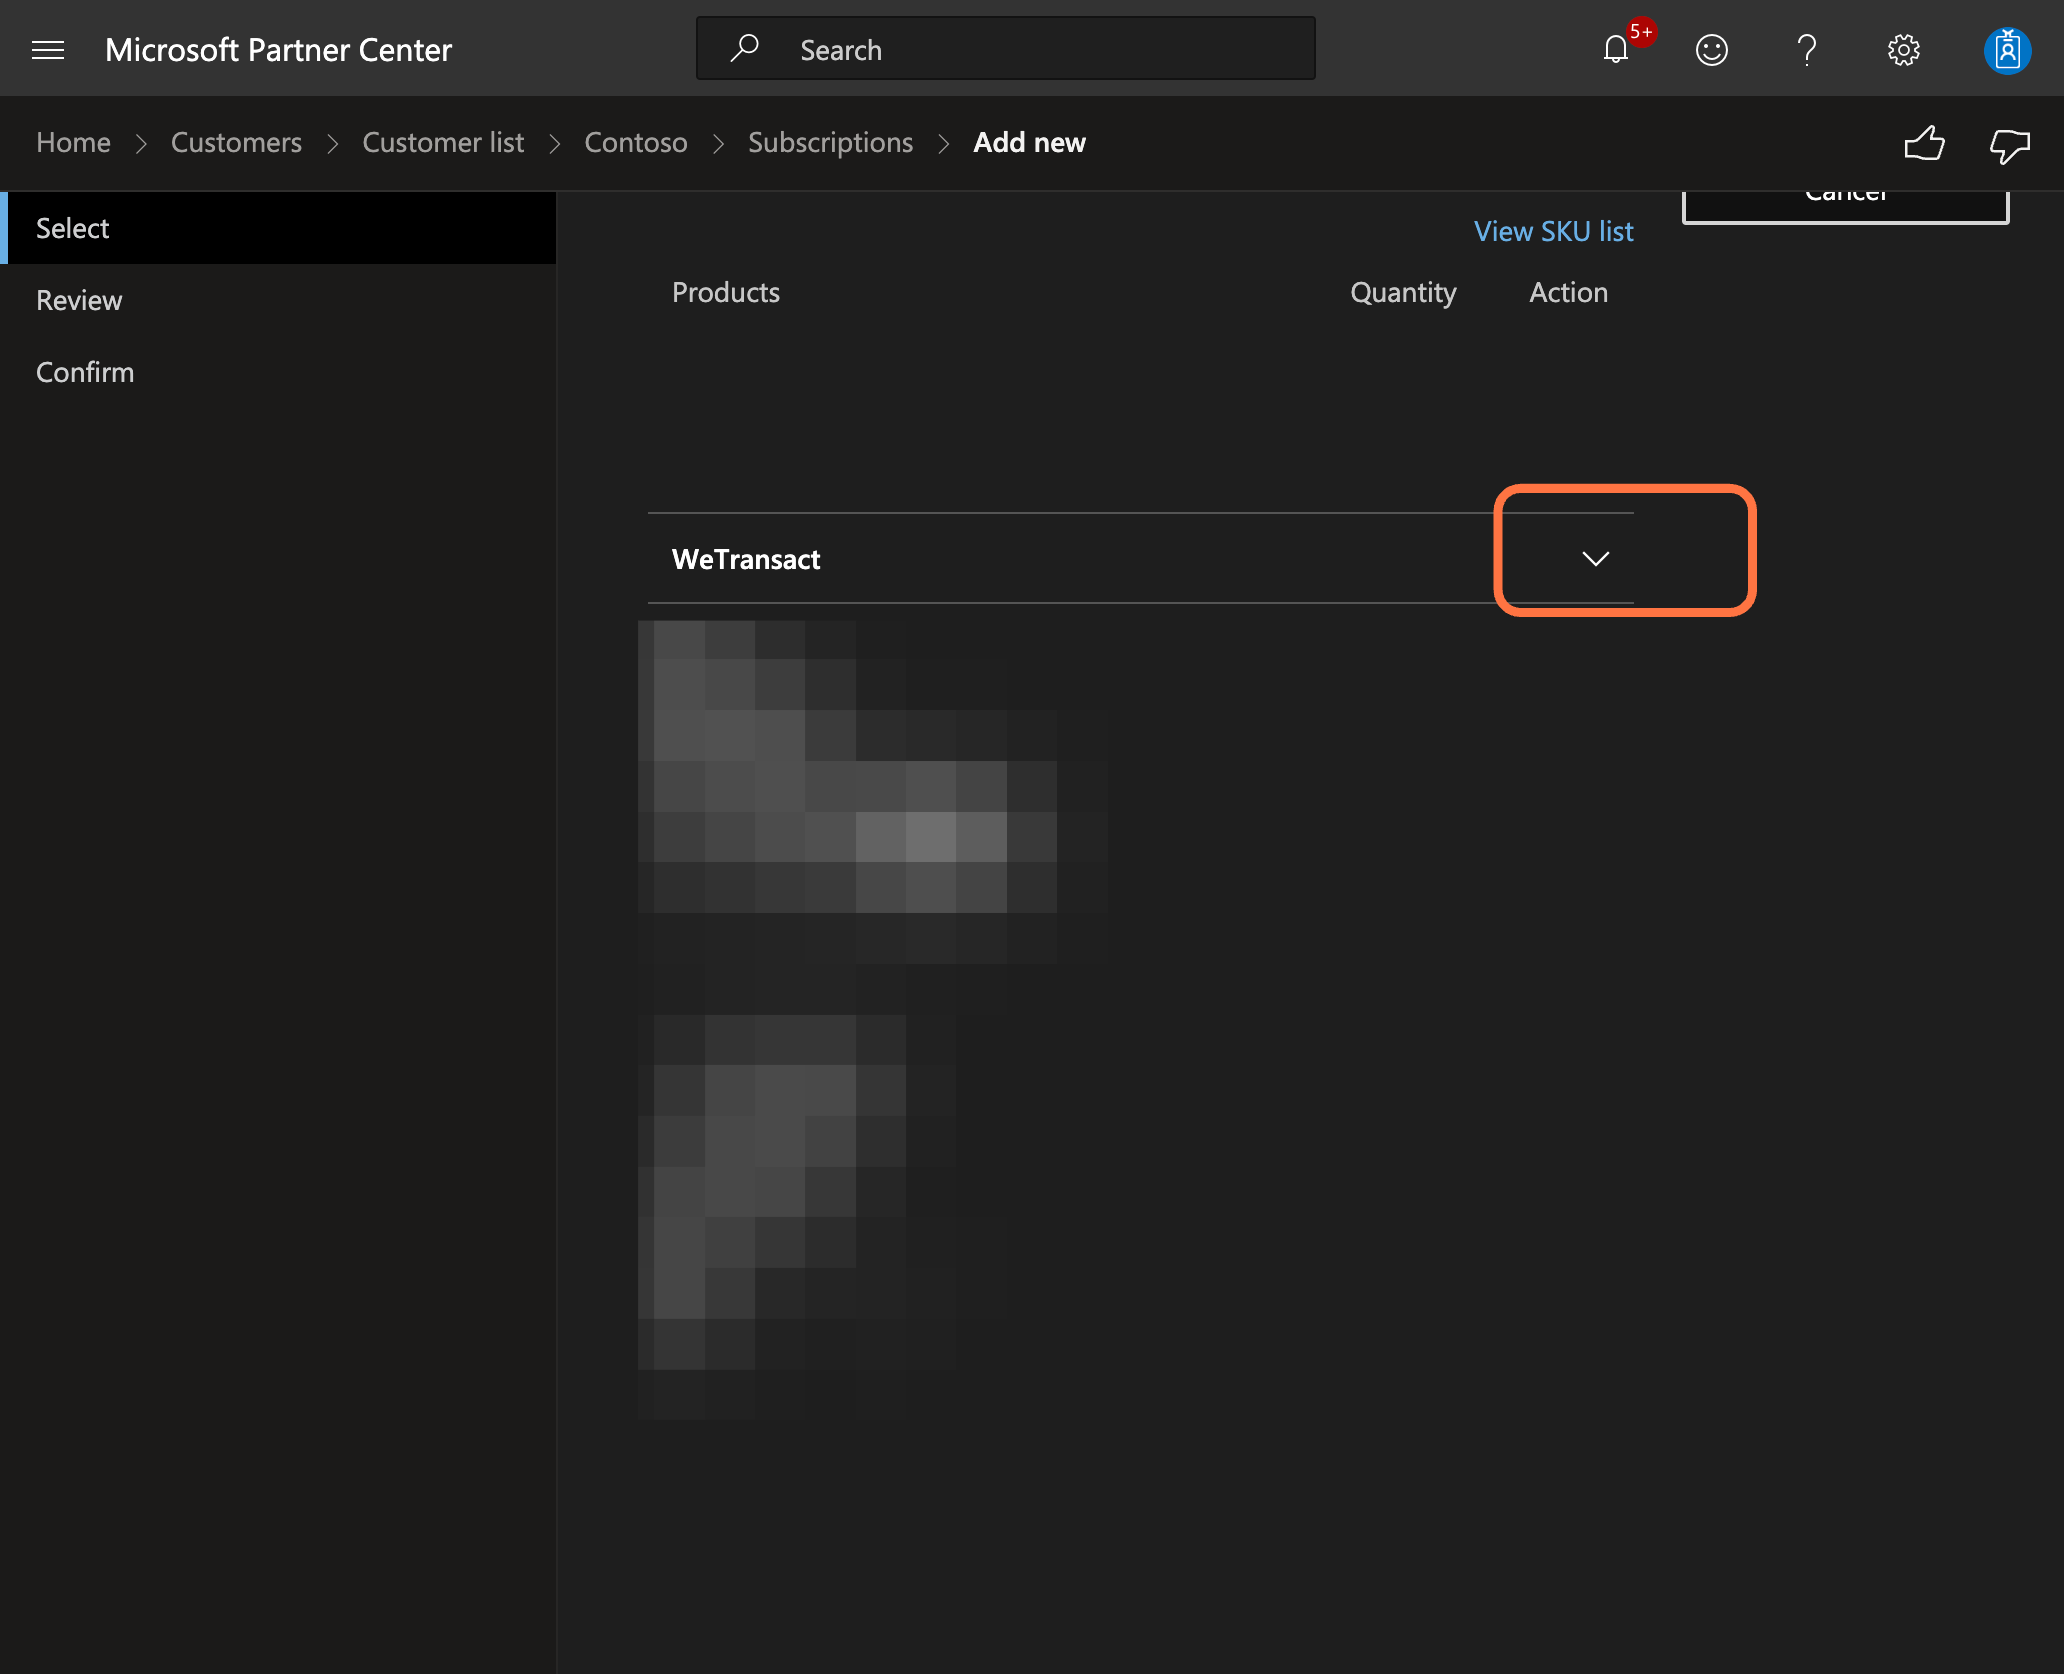Click the search magnifier icon

[x=745, y=48]
